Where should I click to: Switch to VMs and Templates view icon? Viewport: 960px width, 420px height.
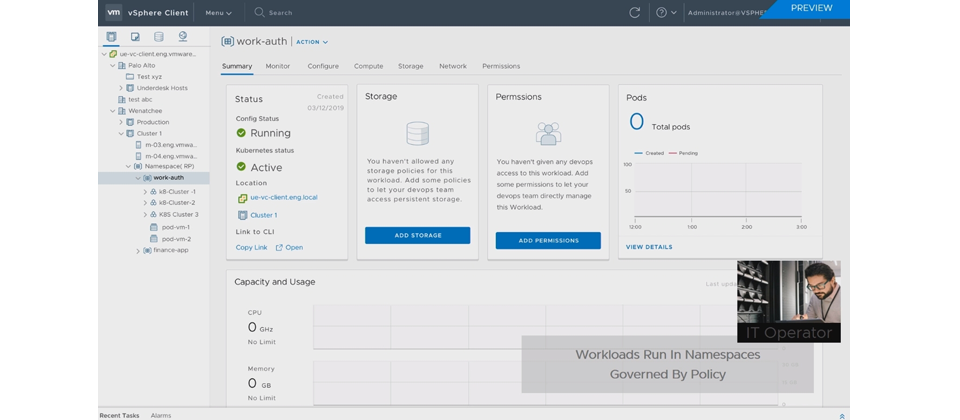(135, 37)
